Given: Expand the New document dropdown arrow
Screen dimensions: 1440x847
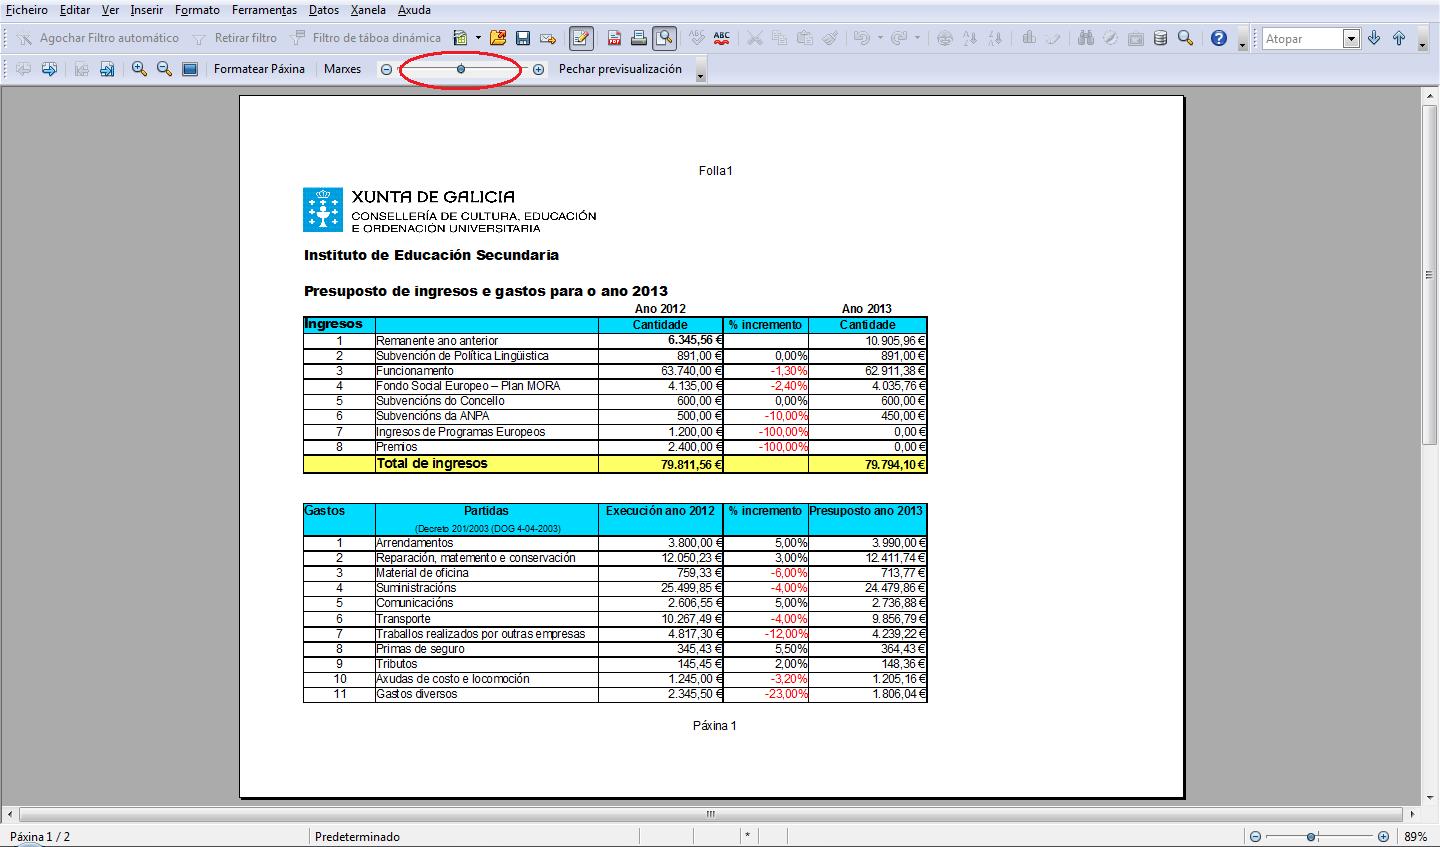Looking at the screenshot, I should [478, 38].
